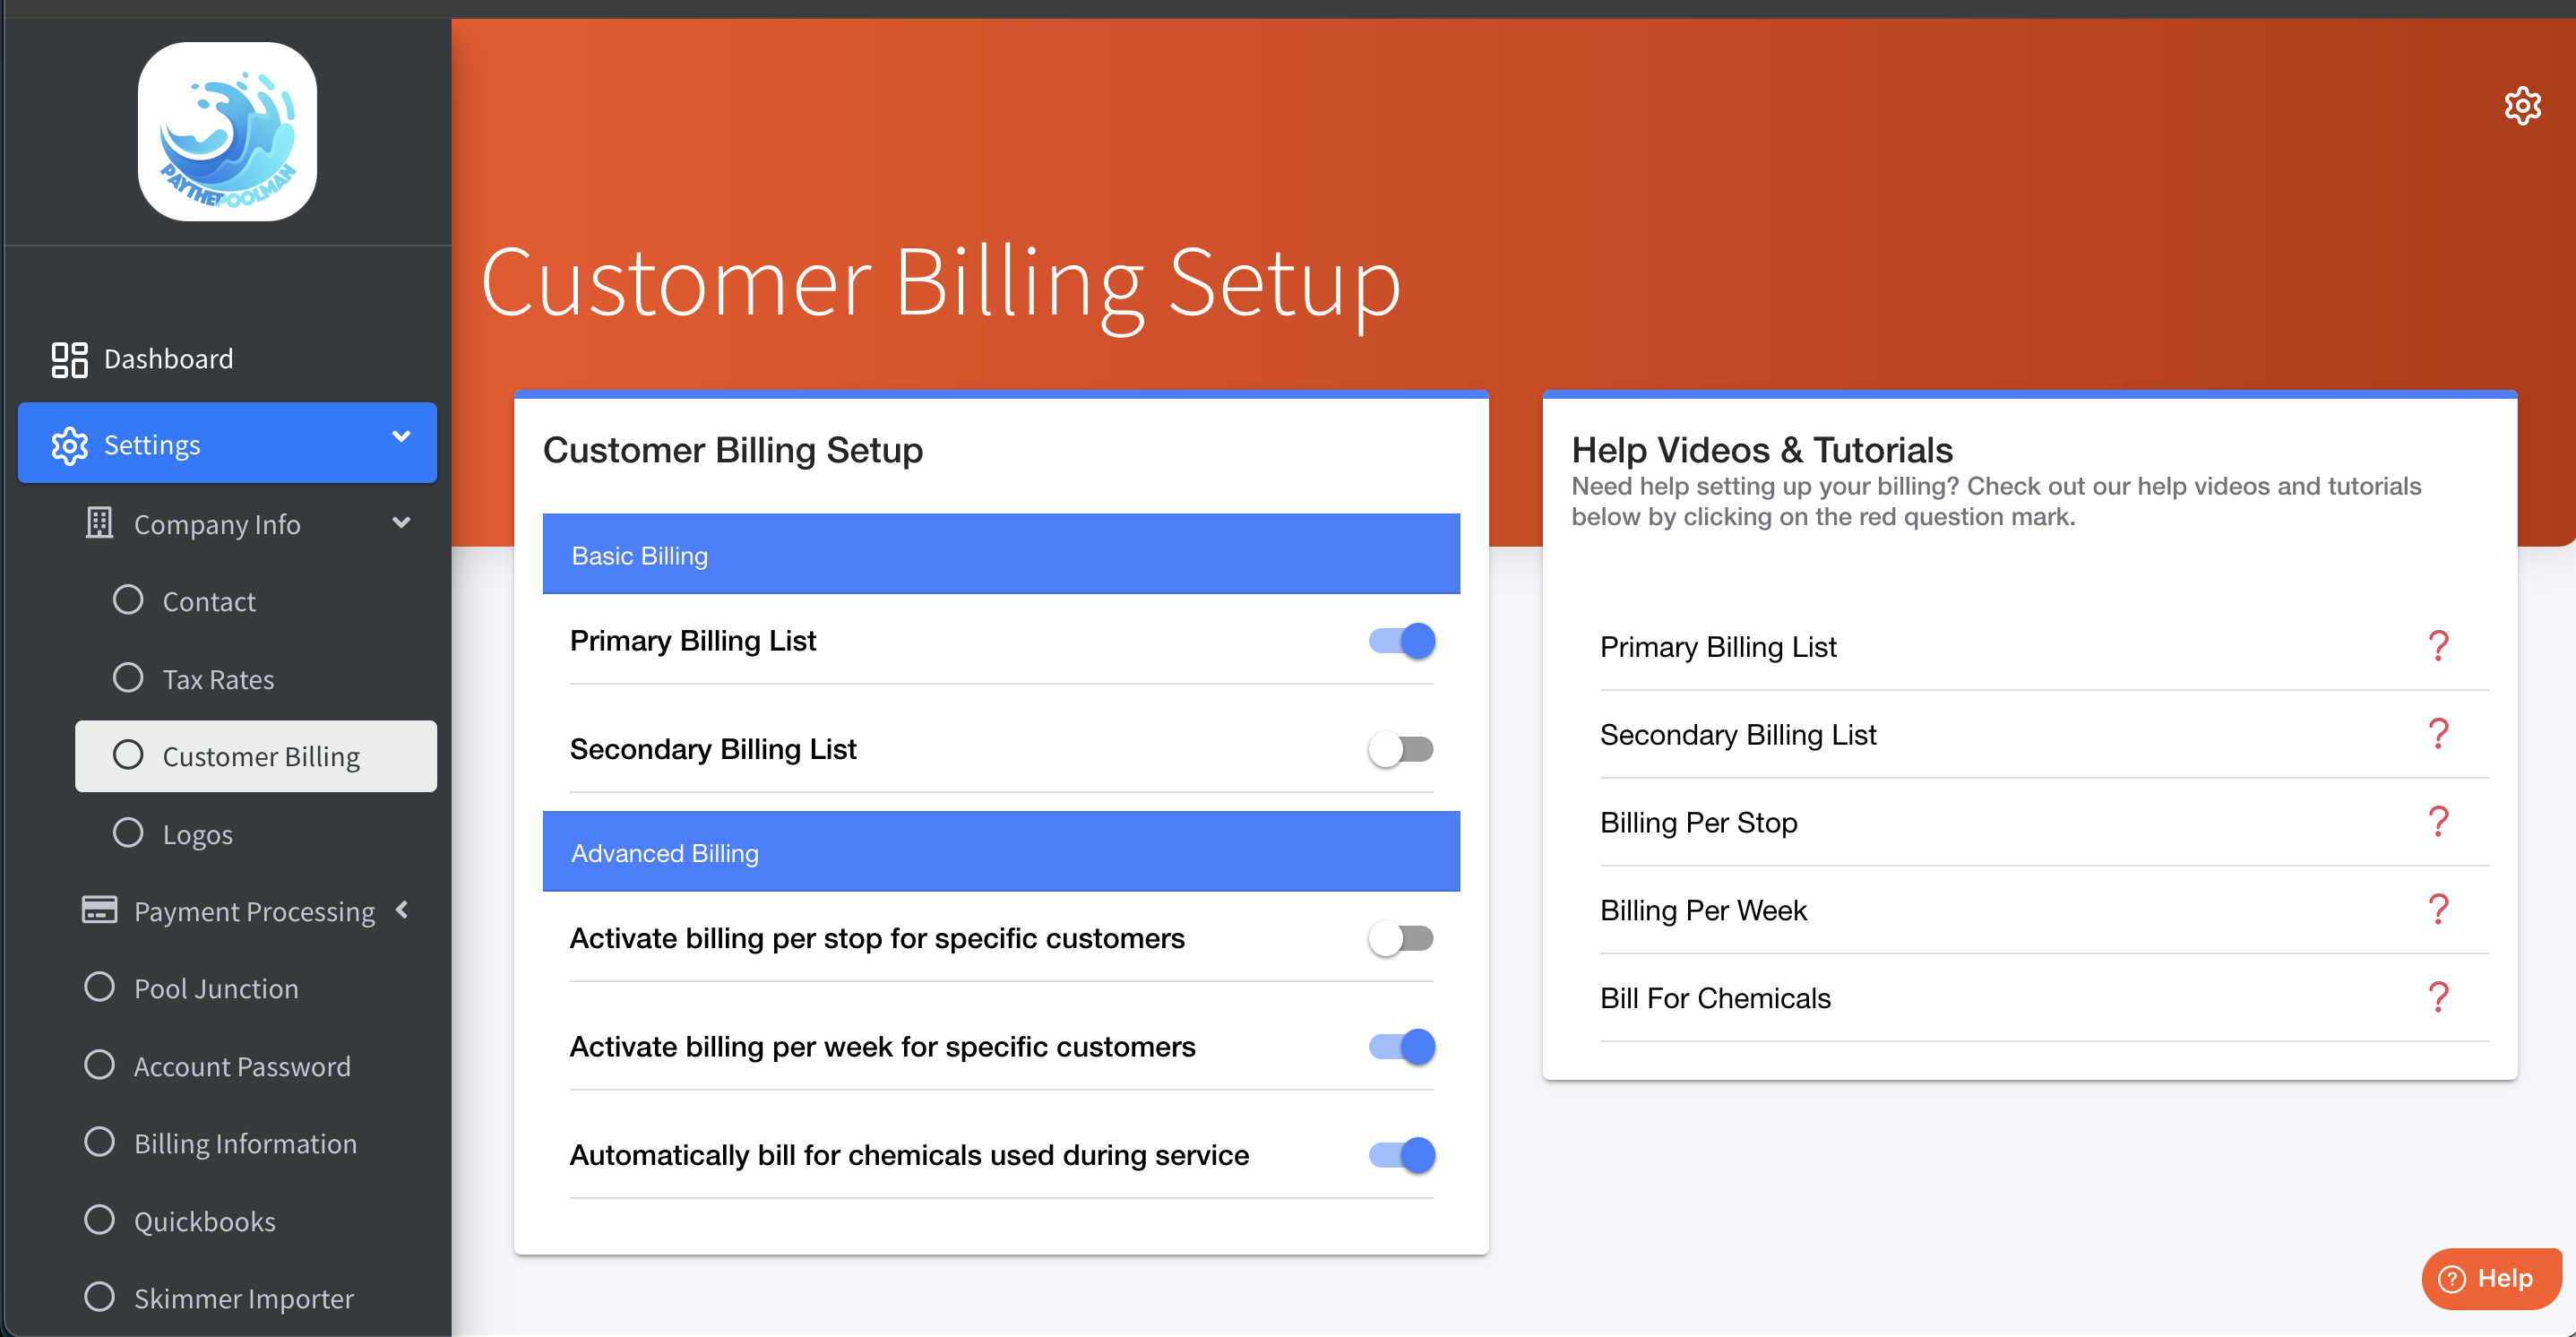Viewport: 2576px width, 1337px height.
Task: Collapse the Settings menu chevron
Action: coord(401,437)
